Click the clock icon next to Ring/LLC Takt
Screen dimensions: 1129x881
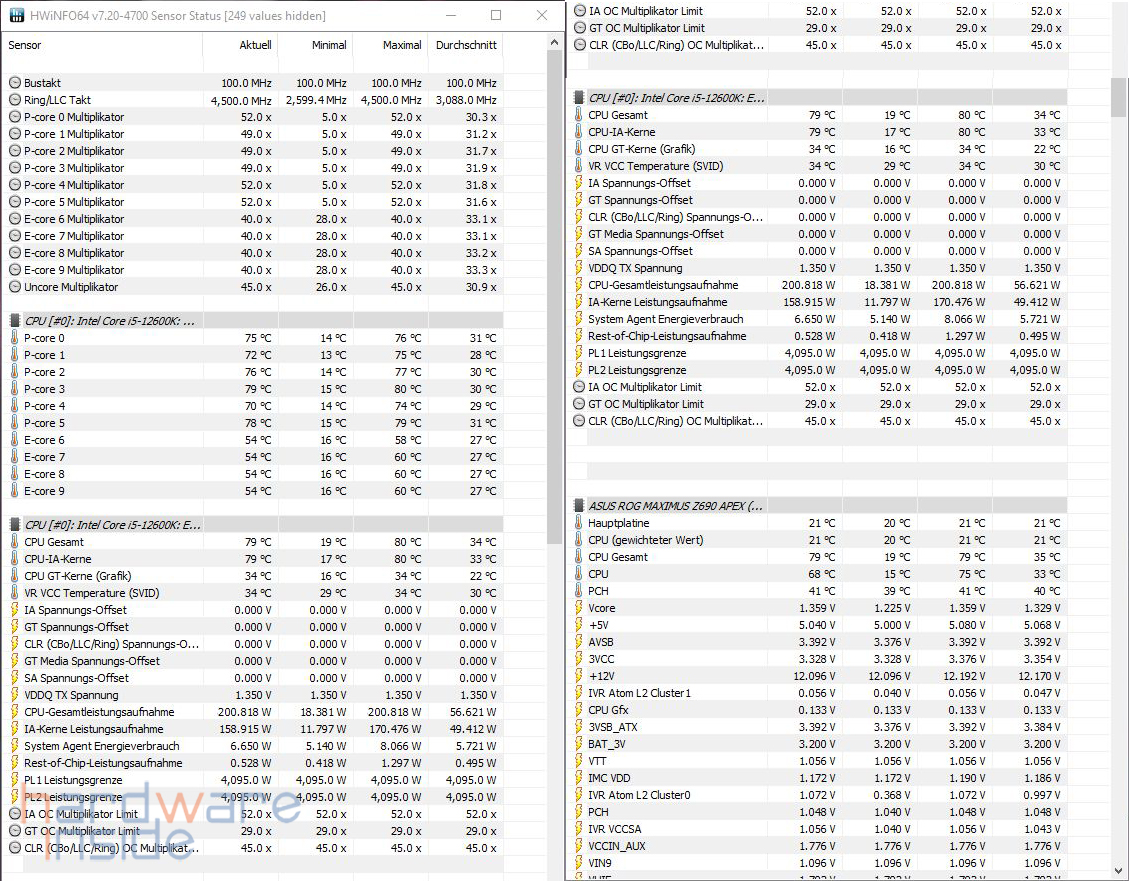[x=14, y=100]
